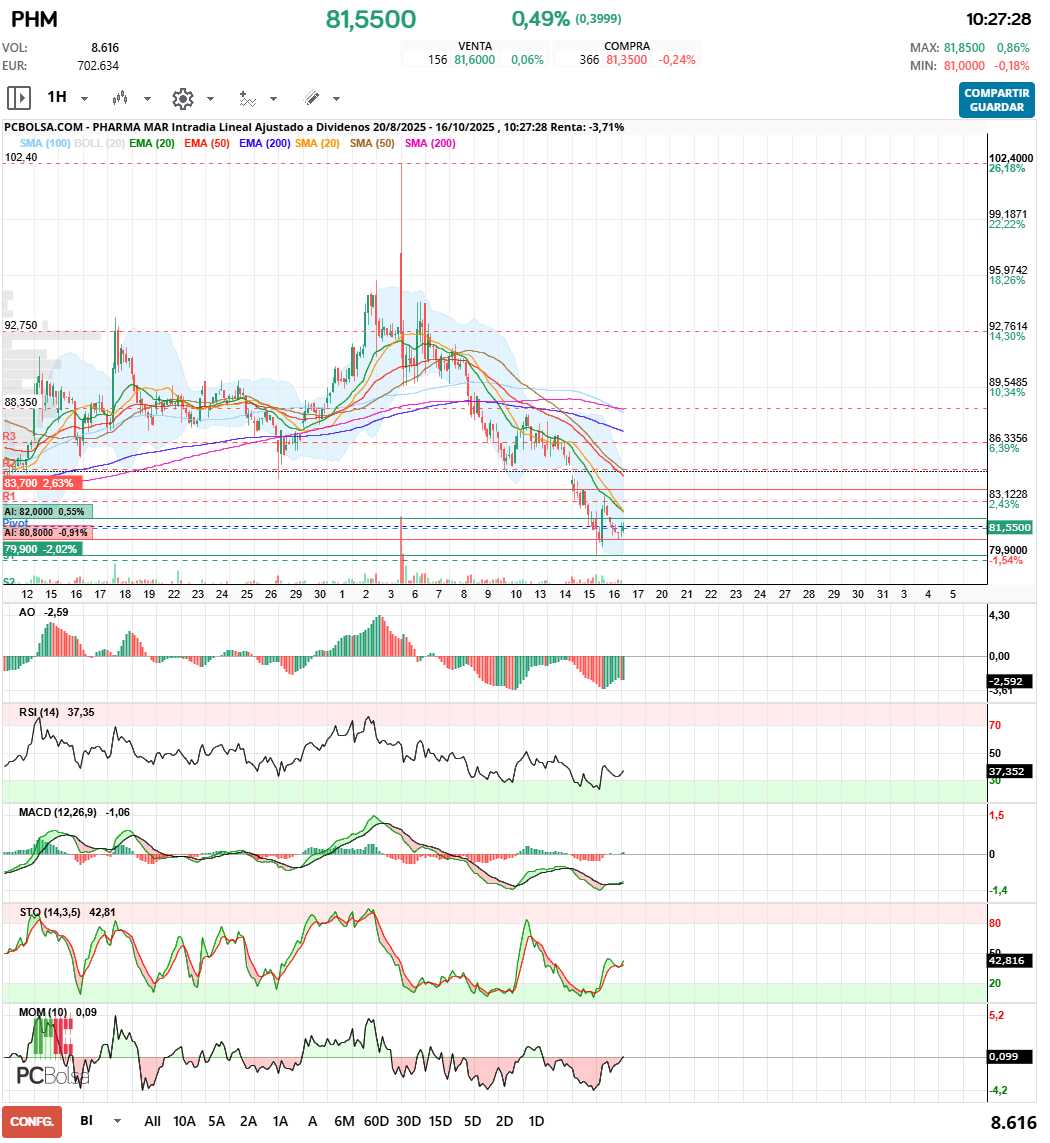Click the AO indicator label
Image resolution: width=1050 pixels, height=1143 pixels.
27,612
